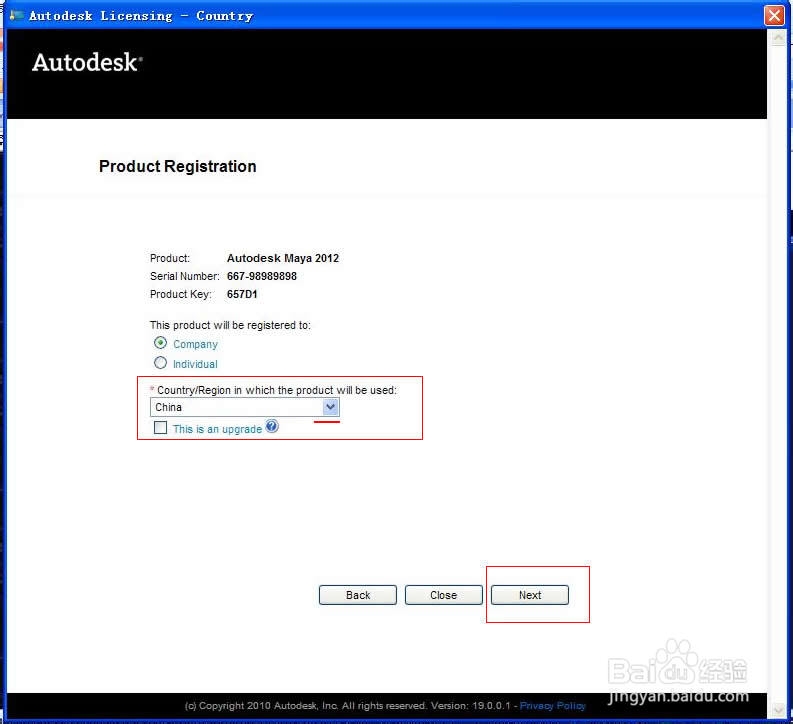Image resolution: width=793 pixels, height=724 pixels.
Task: Click the Next button
Action: click(530, 595)
